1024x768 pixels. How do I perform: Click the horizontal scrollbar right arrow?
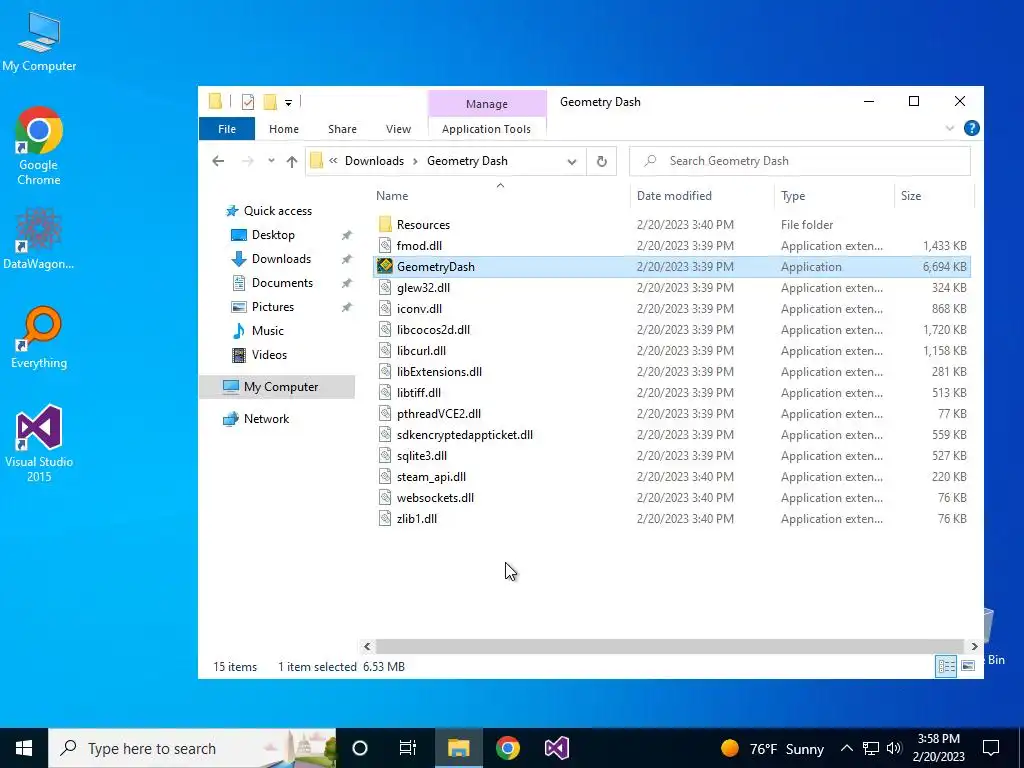tap(974, 646)
